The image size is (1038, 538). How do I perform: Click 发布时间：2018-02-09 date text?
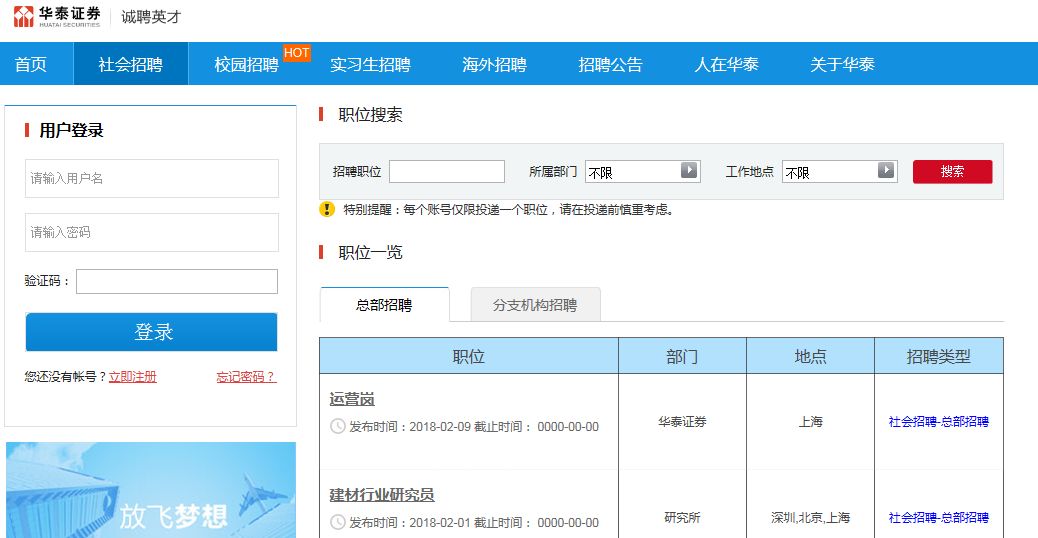410,427
